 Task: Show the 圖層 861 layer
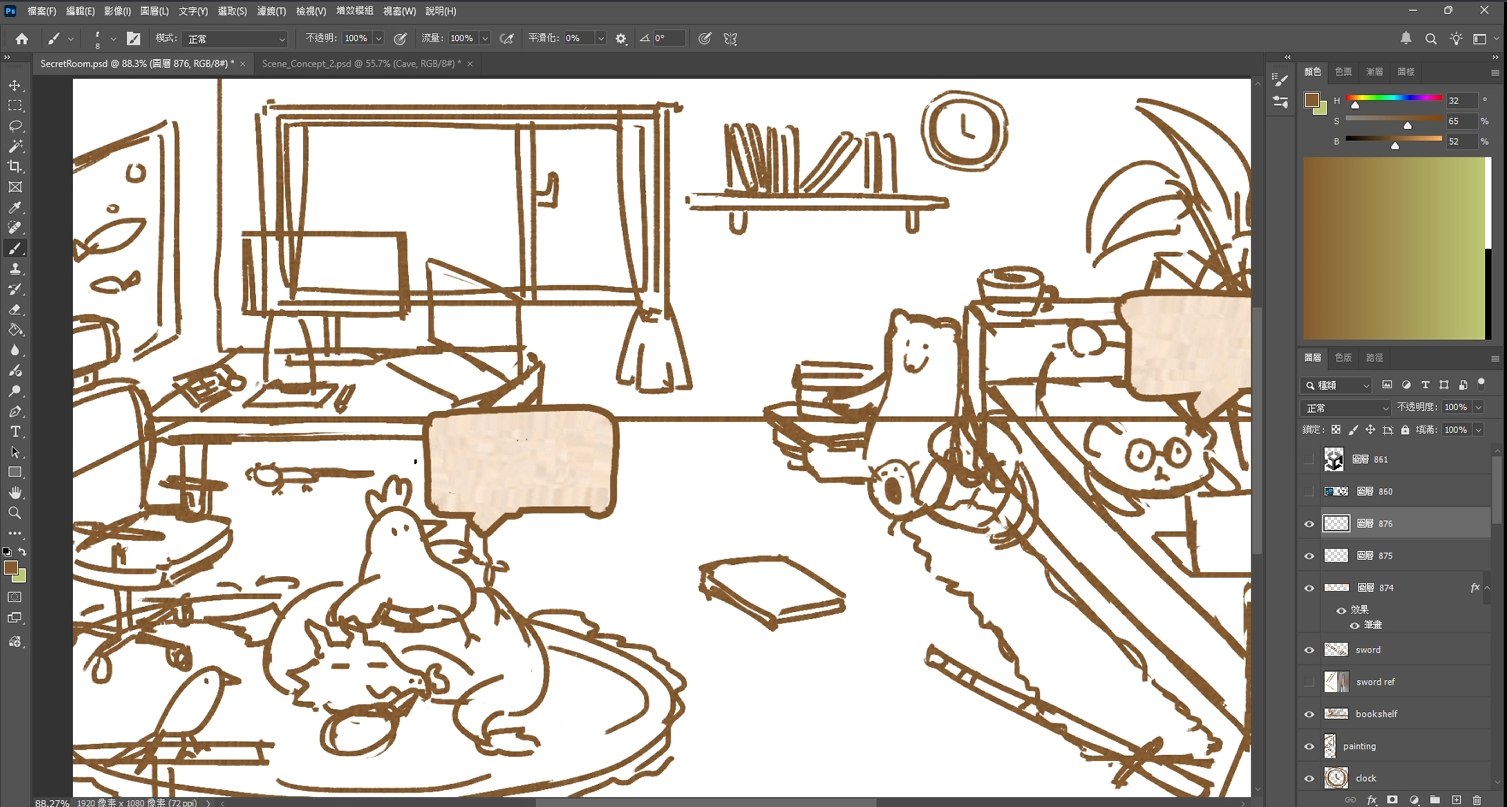coord(1309,460)
